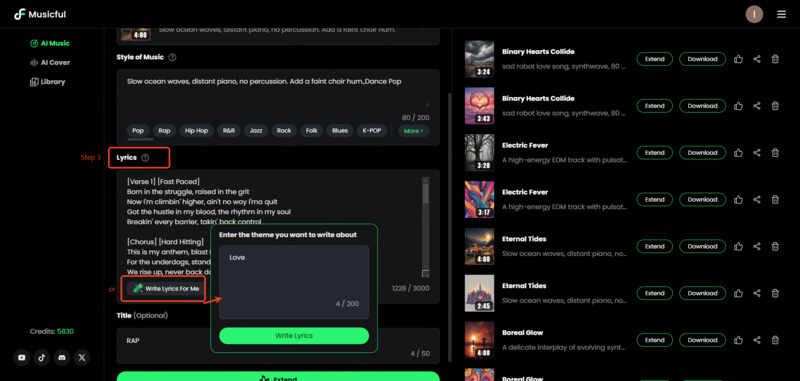
Task: Select the Folk genre chip
Action: (311, 131)
